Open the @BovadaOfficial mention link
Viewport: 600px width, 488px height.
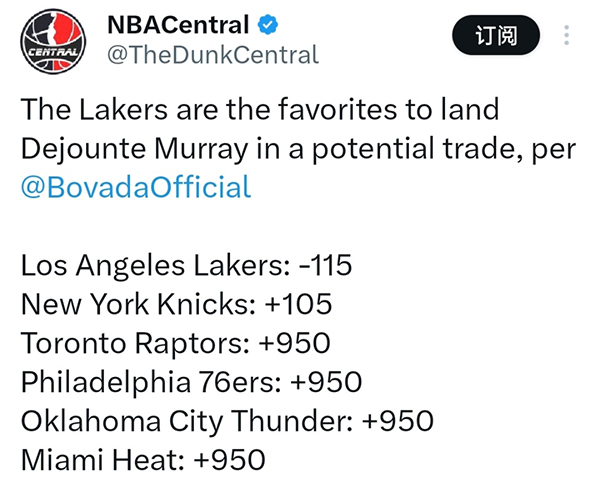136,187
